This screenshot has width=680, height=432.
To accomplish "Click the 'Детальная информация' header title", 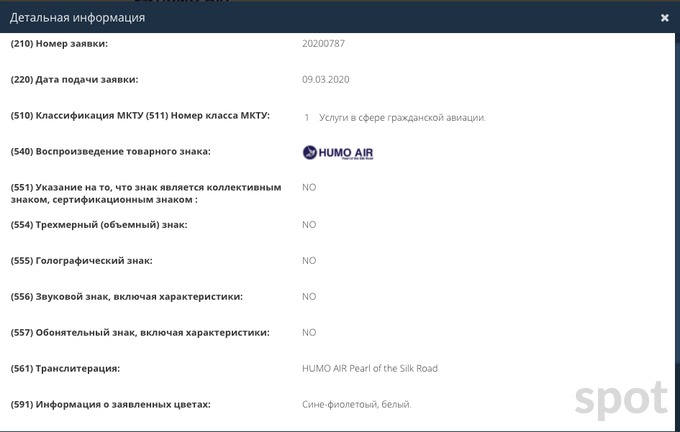I will 78,18.
